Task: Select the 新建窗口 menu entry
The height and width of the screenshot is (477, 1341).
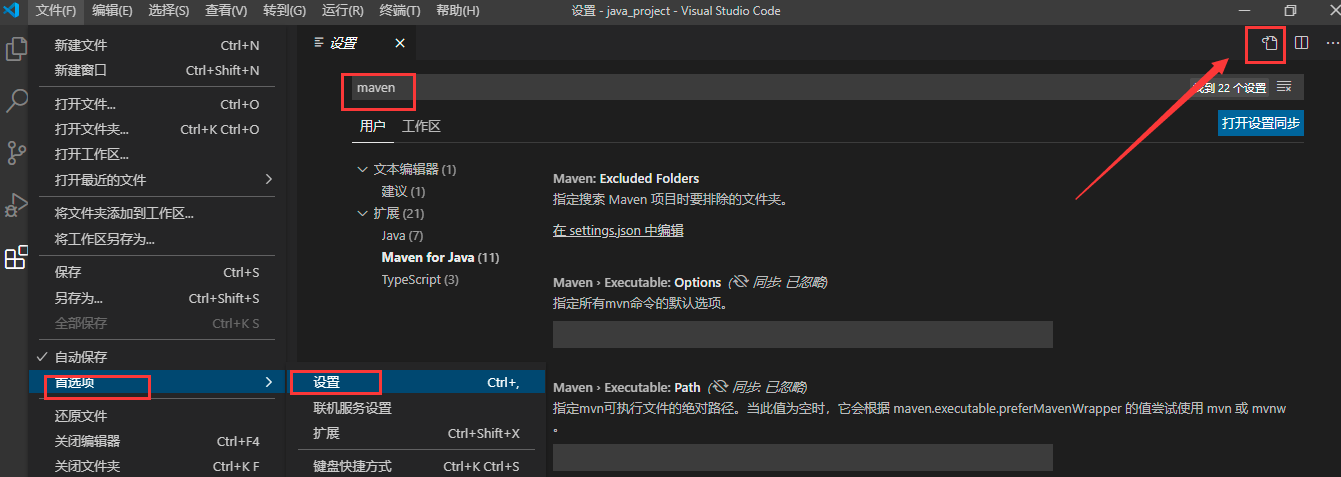Action: pyautogui.click(x=157, y=70)
